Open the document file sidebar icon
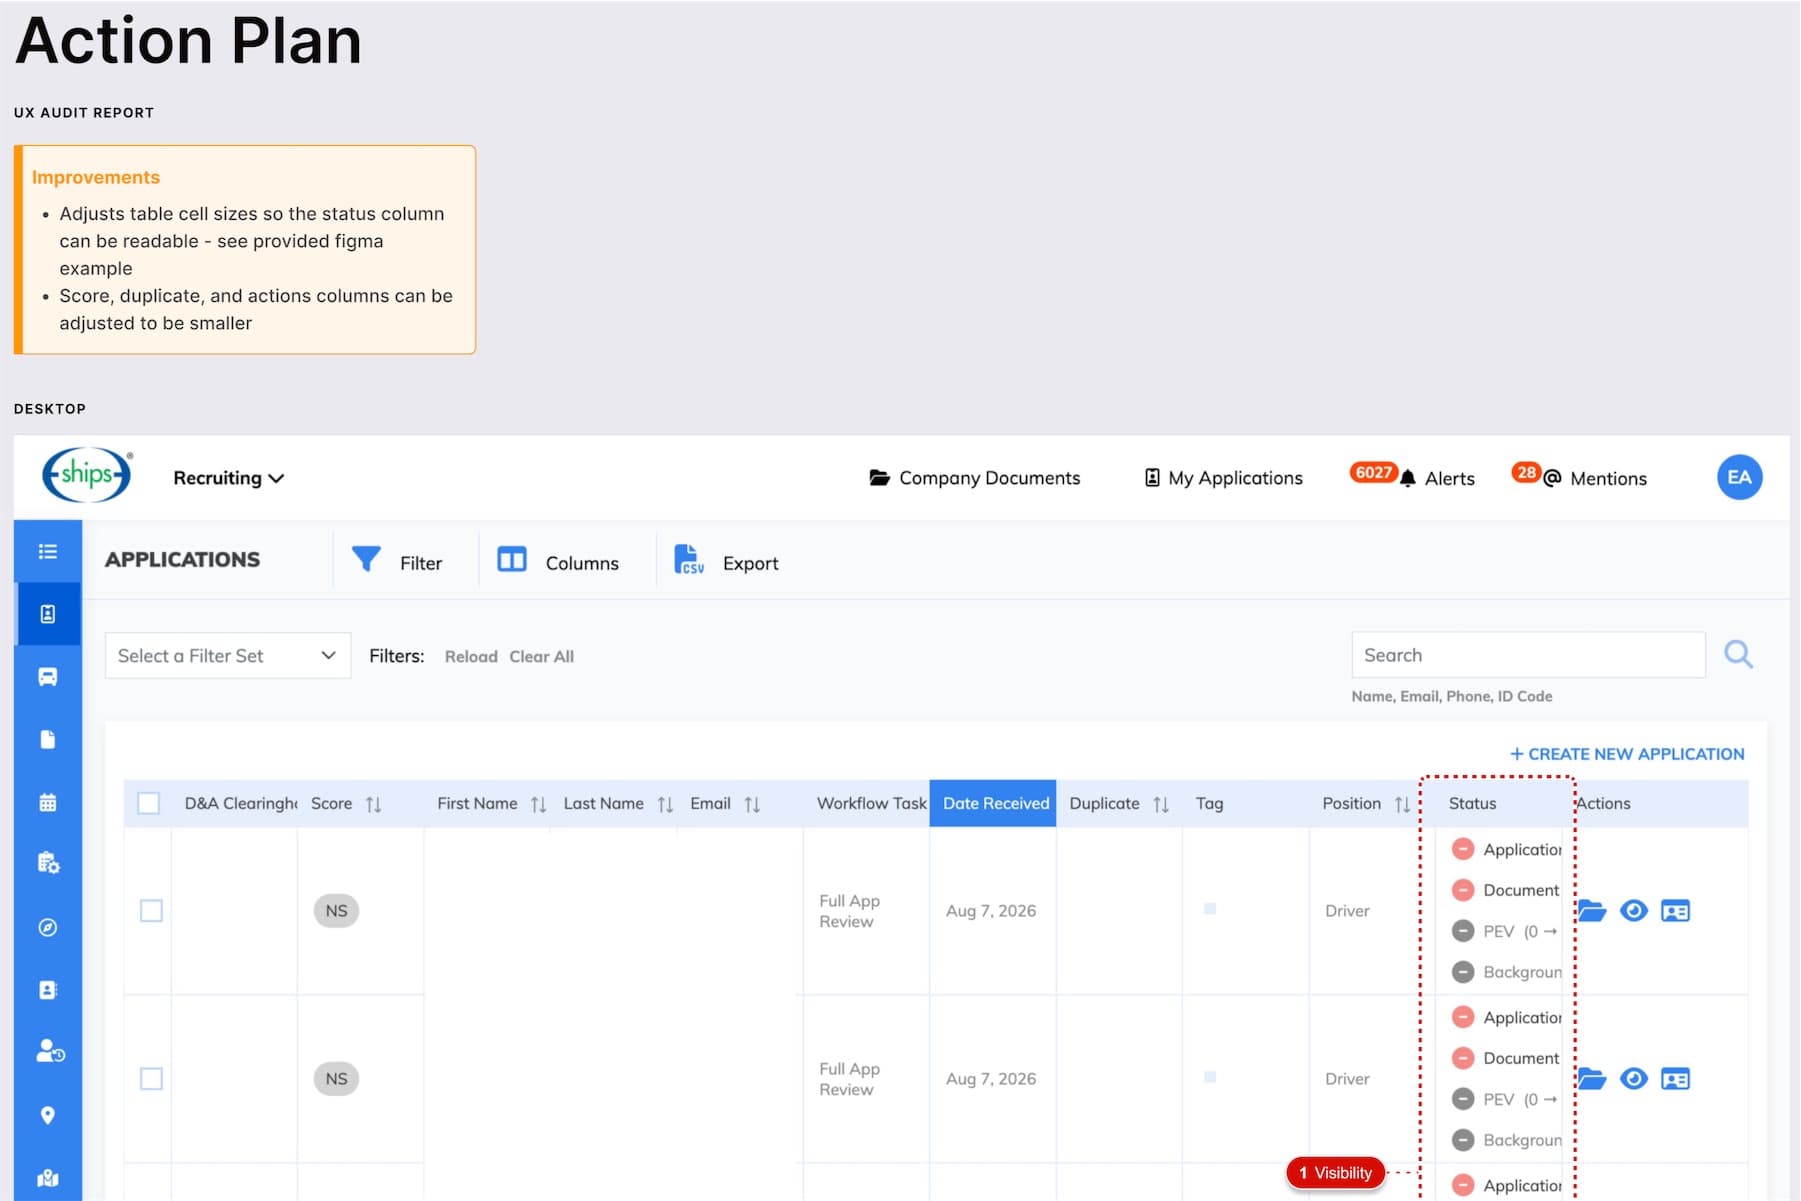Image resolution: width=1801 pixels, height=1201 pixels. tap(47, 739)
